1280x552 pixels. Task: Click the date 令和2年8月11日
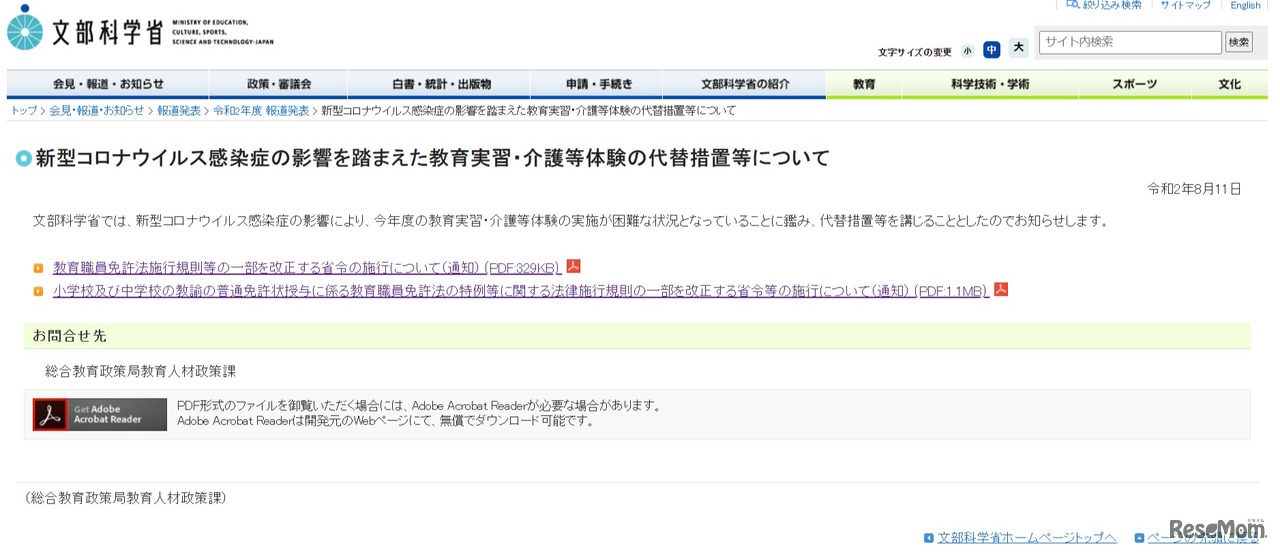point(1194,189)
